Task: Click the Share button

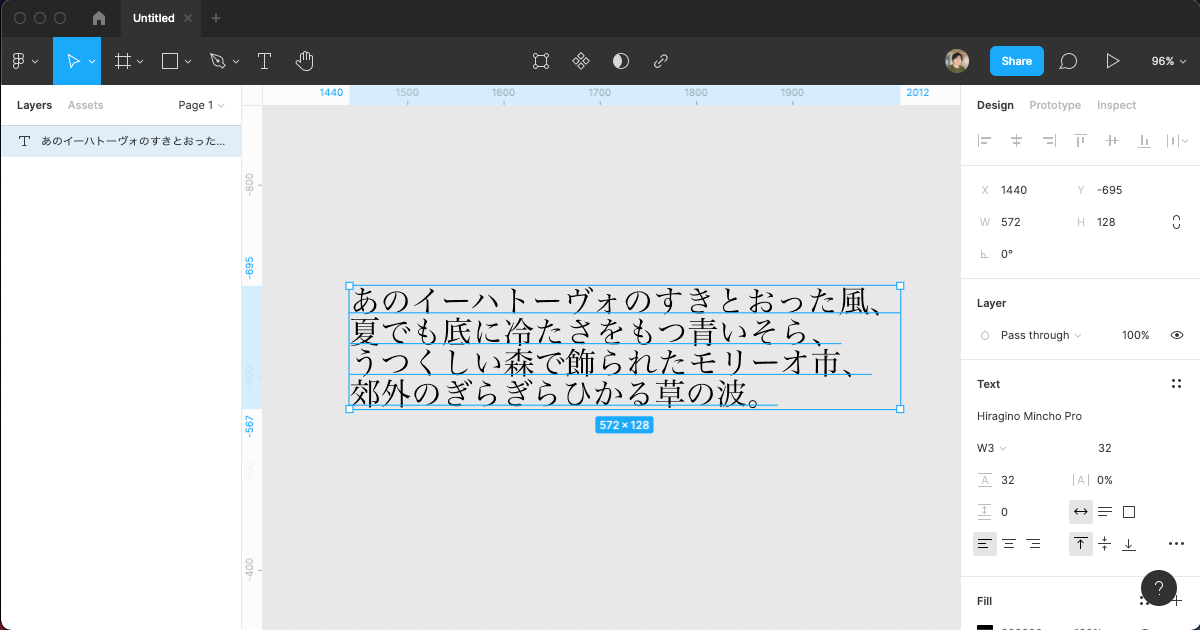Action: coord(1016,61)
